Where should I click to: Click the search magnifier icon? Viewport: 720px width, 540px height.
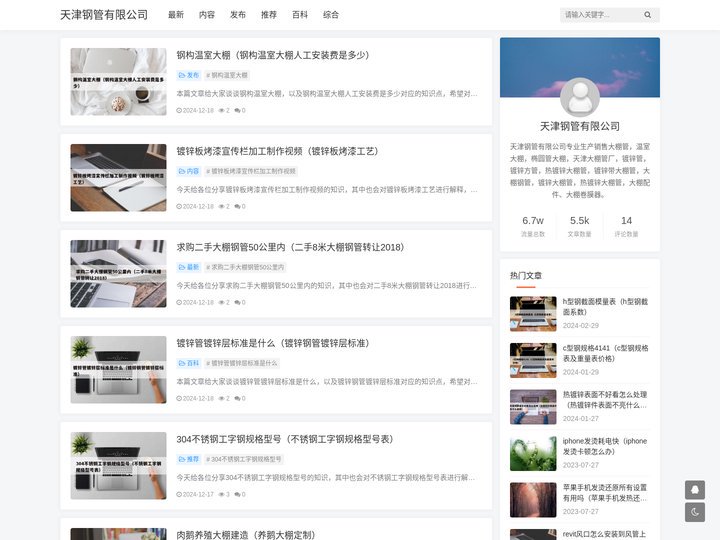click(647, 15)
